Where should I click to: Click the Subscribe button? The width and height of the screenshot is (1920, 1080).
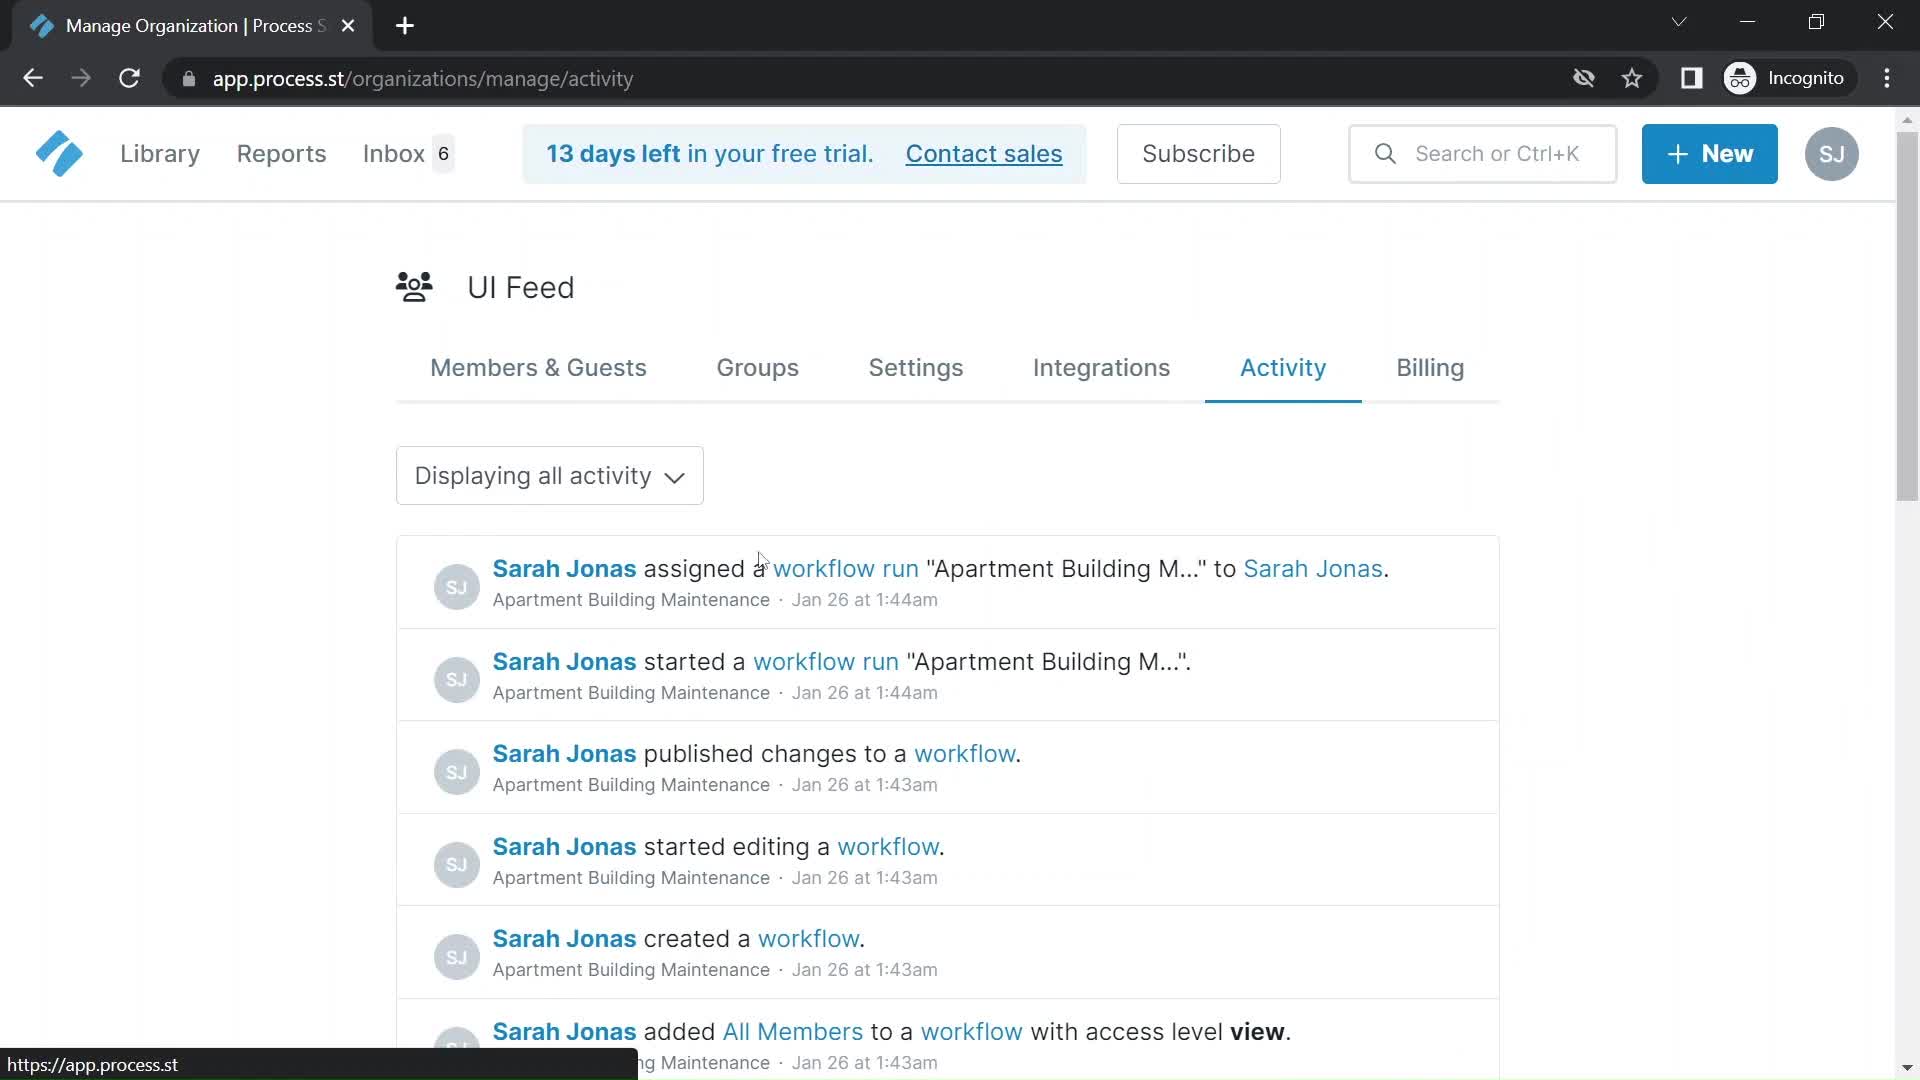[1198, 154]
